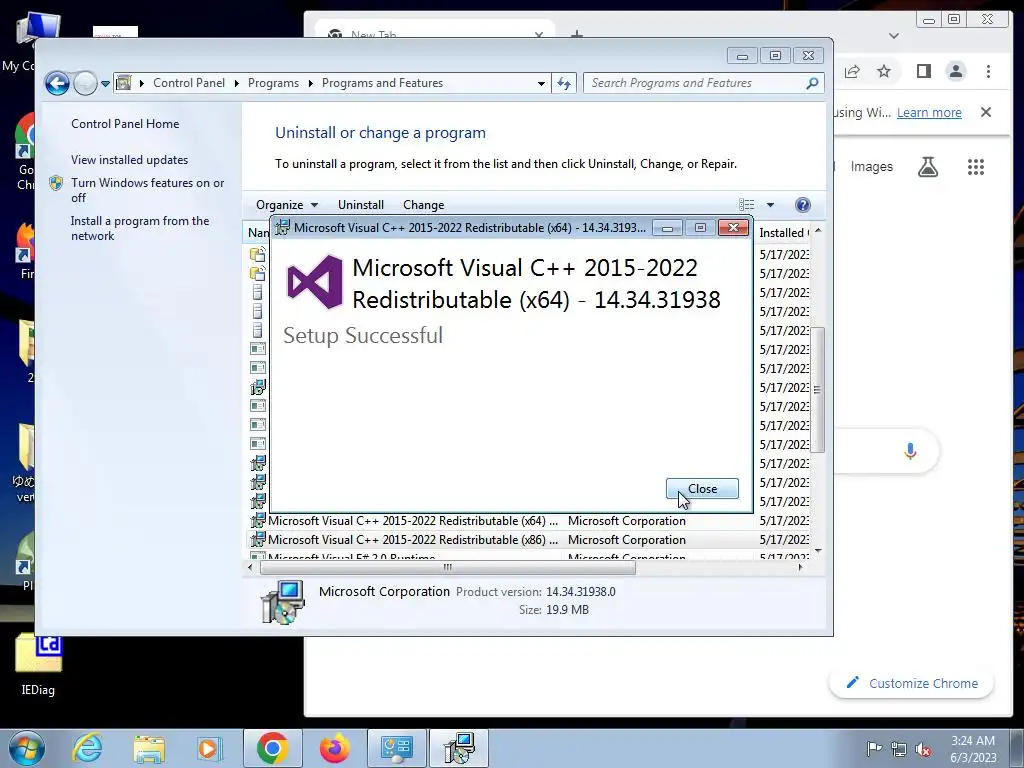This screenshot has width=1024, height=768.
Task: Click the muted volume tray icon
Action: click(x=923, y=749)
